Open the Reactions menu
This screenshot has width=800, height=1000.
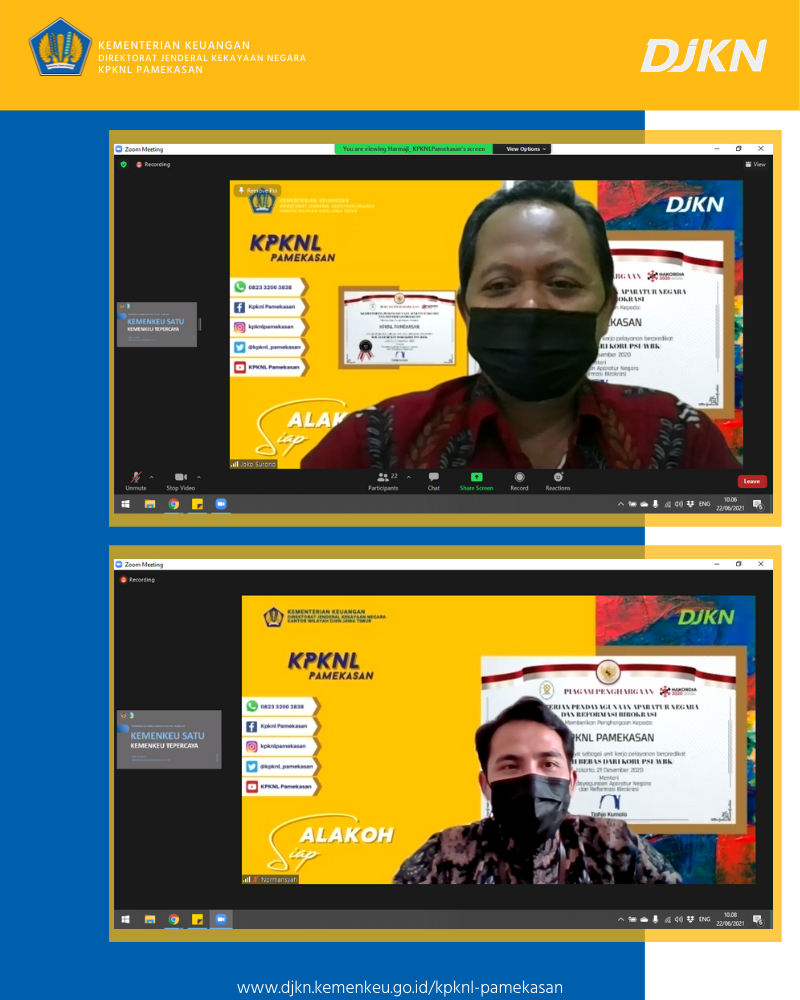tap(558, 480)
